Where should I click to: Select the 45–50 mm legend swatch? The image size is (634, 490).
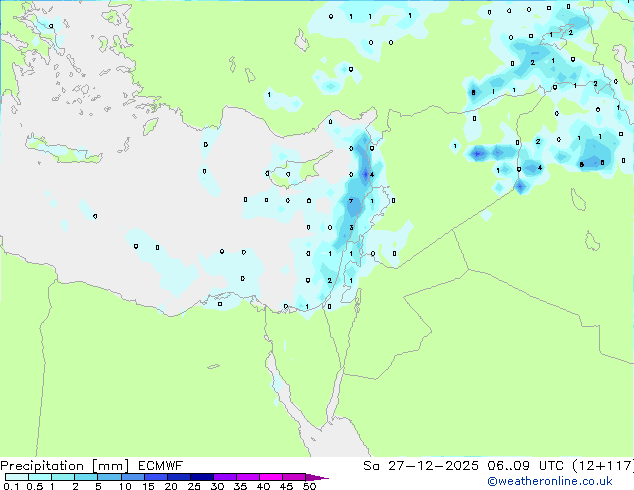click(x=294, y=477)
